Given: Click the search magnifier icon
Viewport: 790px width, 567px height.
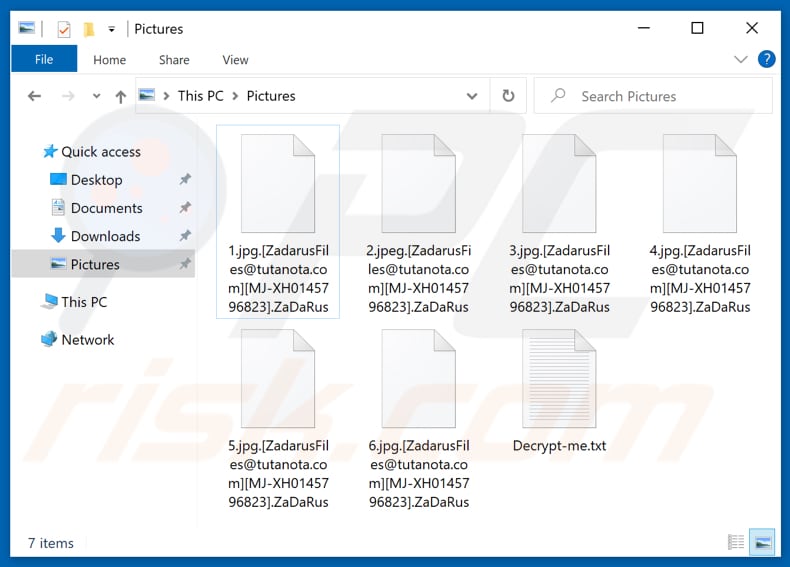Looking at the screenshot, I should (x=558, y=95).
